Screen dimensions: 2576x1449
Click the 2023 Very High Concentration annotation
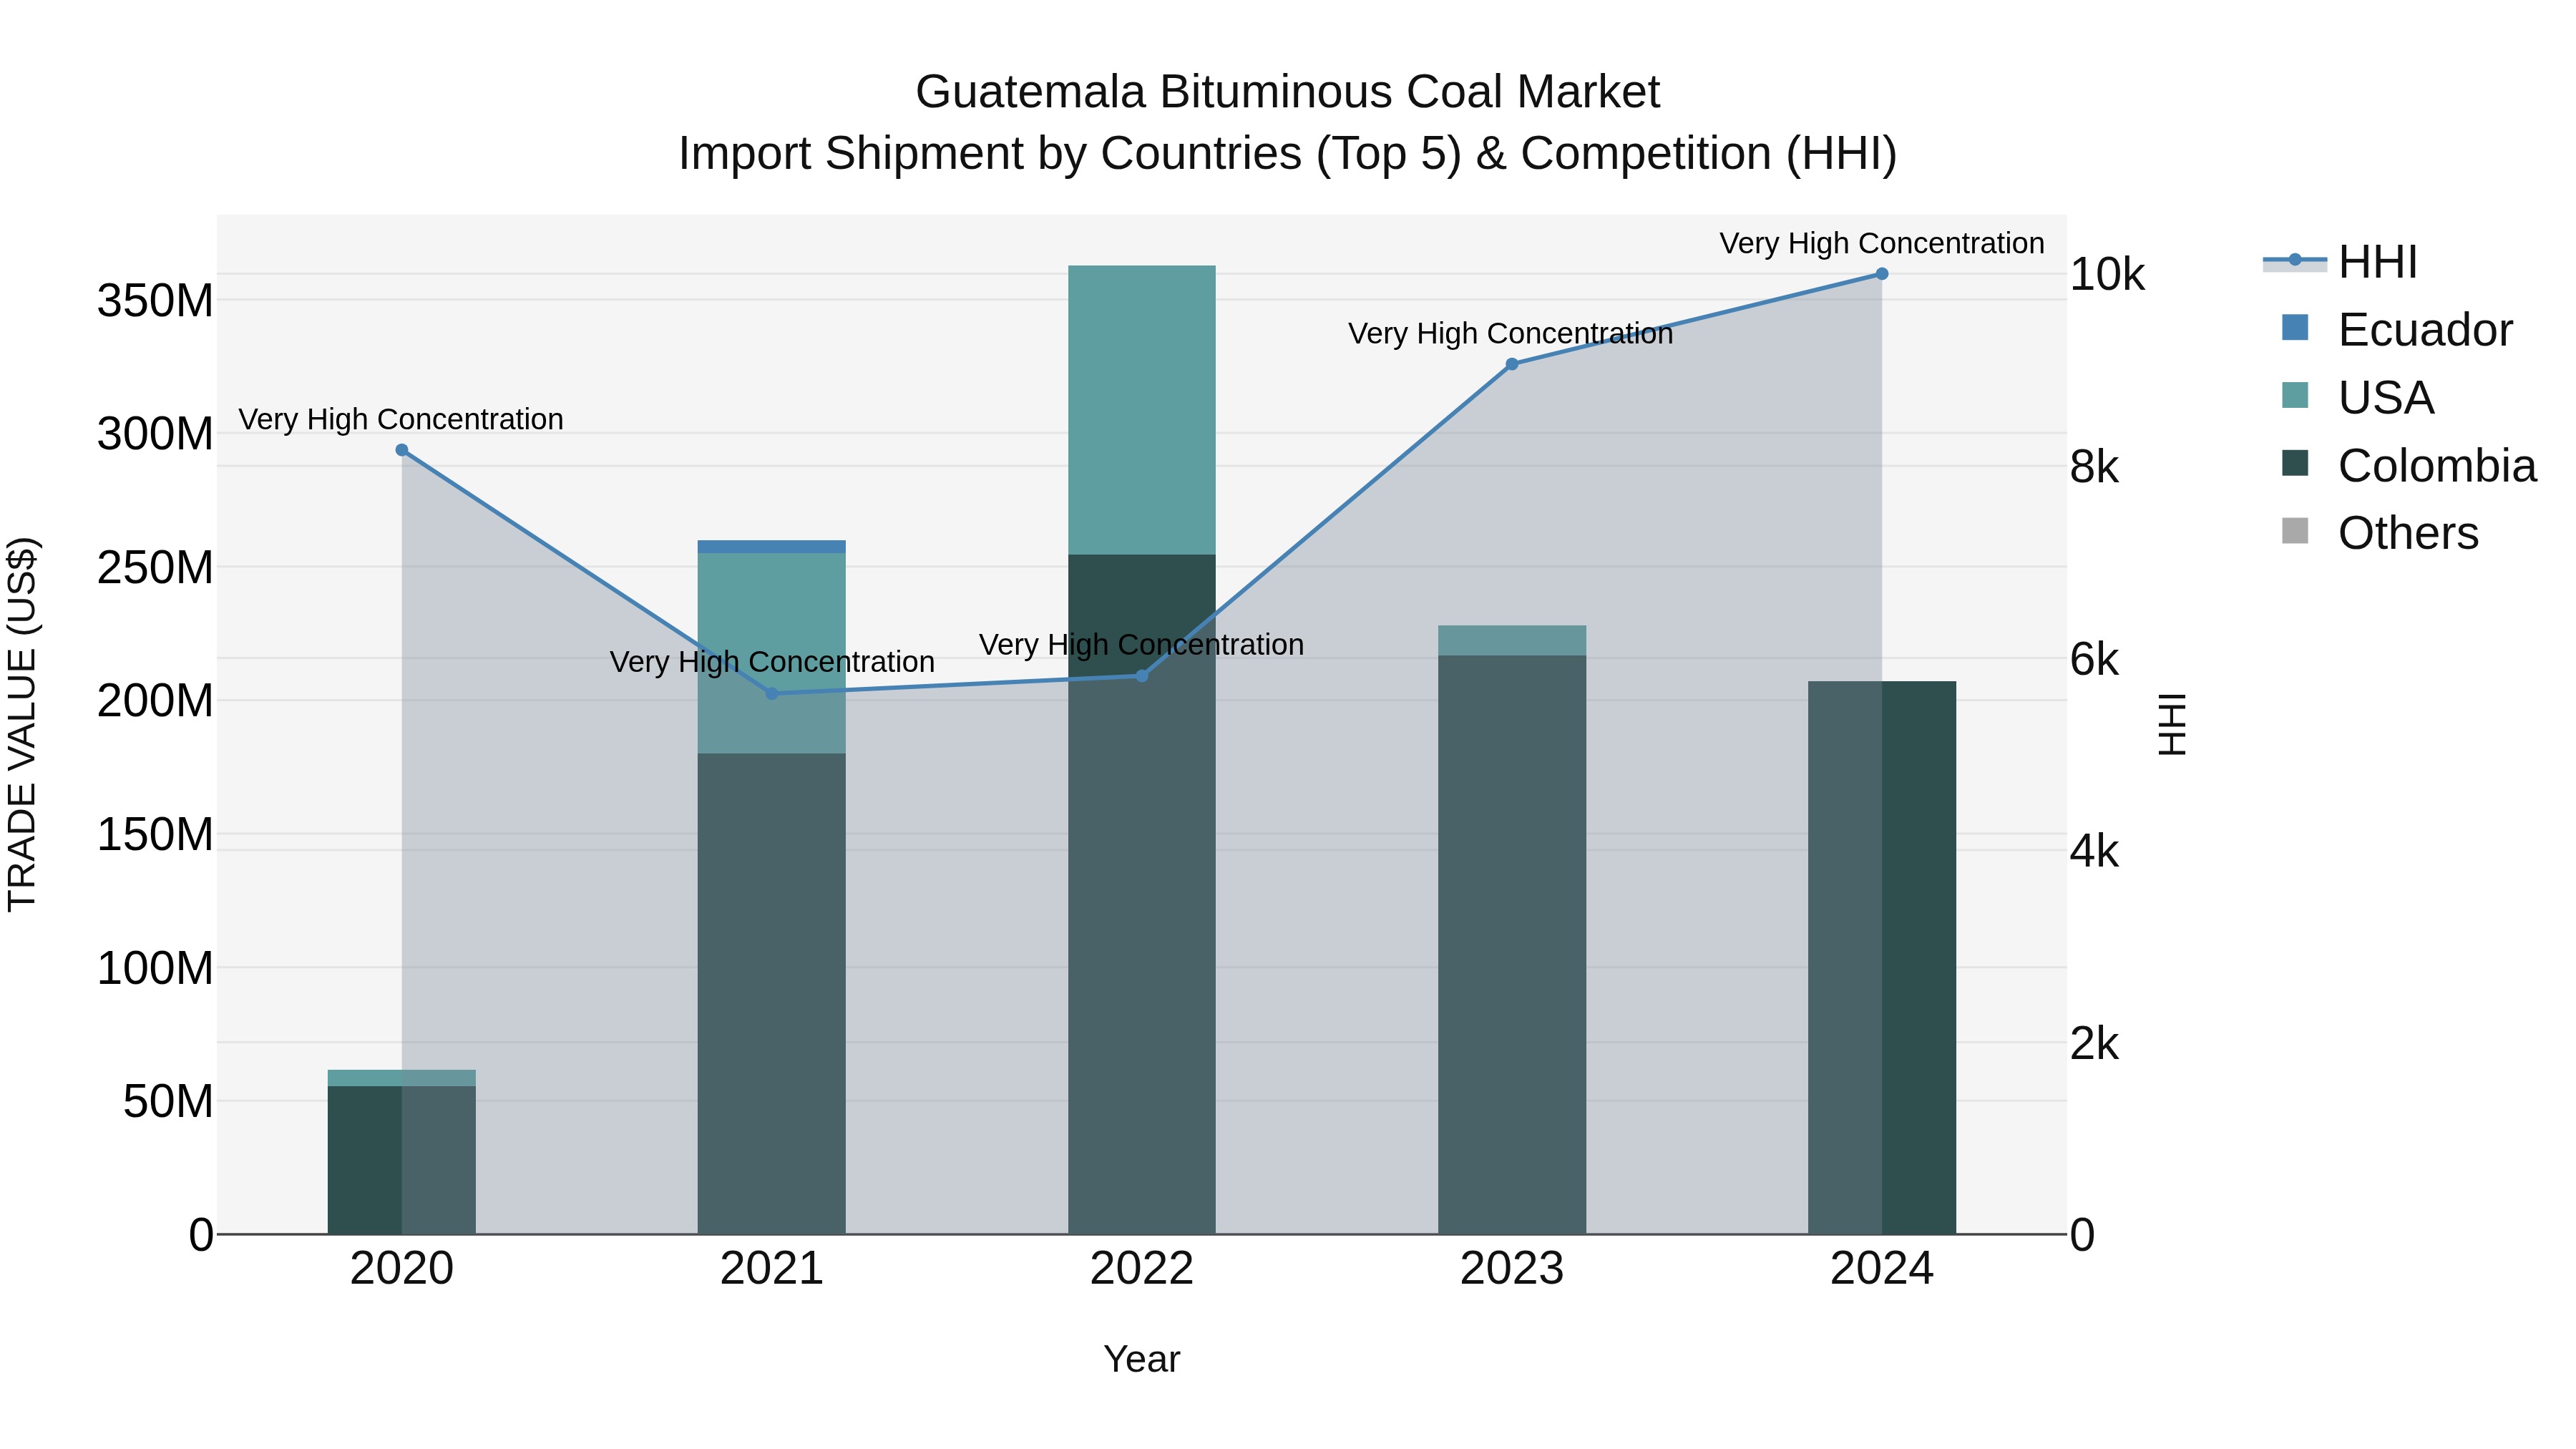click(x=1511, y=334)
